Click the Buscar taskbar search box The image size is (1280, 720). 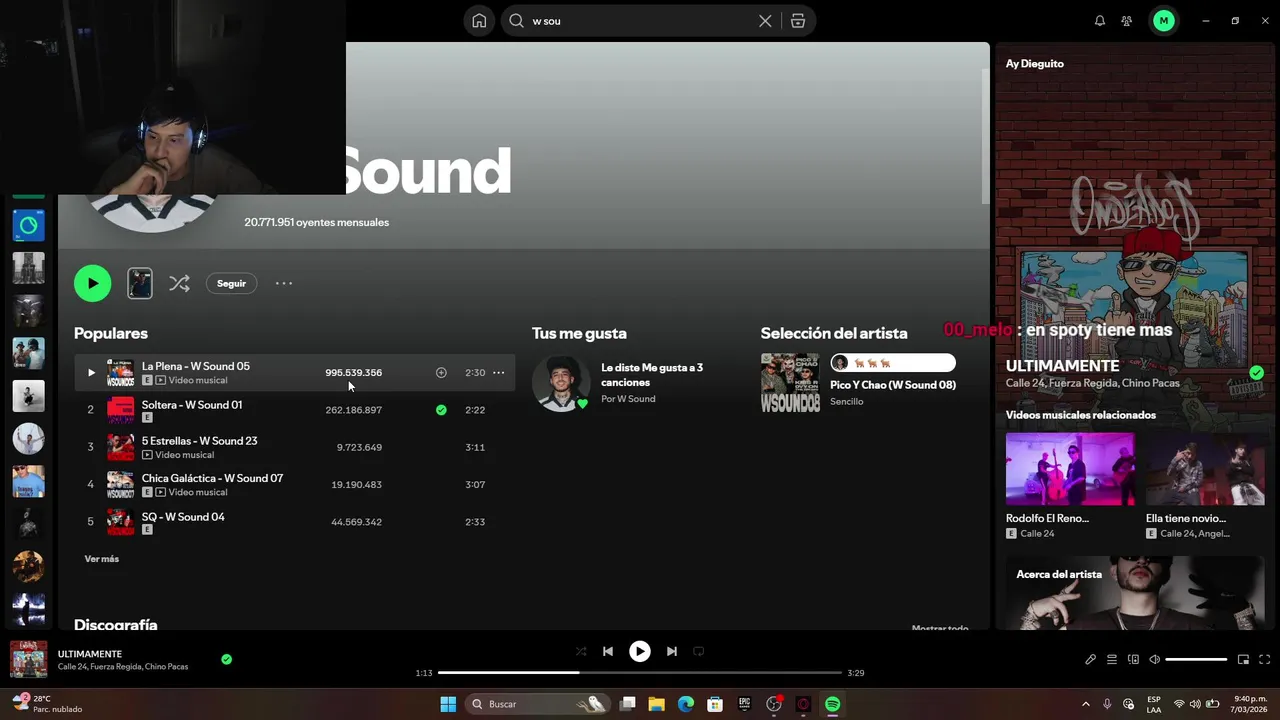pyautogui.click(x=539, y=704)
